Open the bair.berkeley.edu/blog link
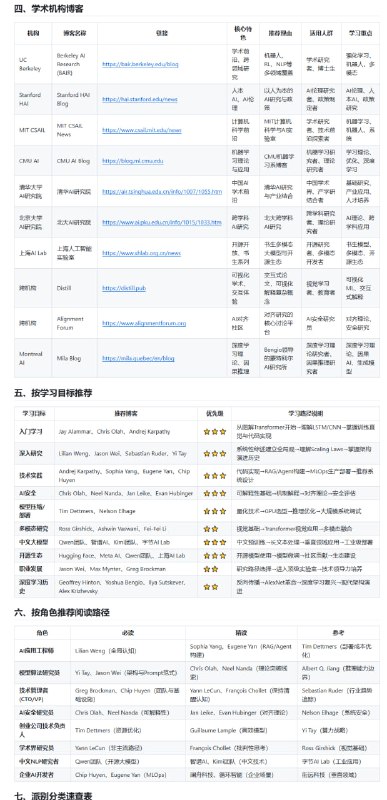Viewport: 387px width, 800px height. pos(140,64)
